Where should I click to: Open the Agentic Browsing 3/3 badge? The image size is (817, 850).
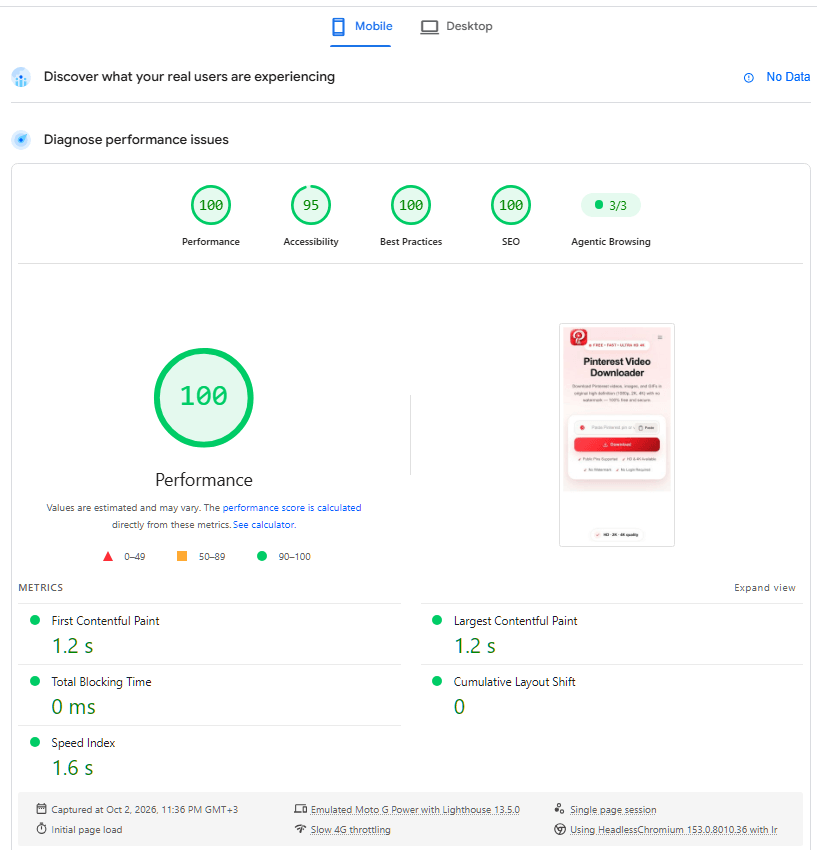(611, 205)
